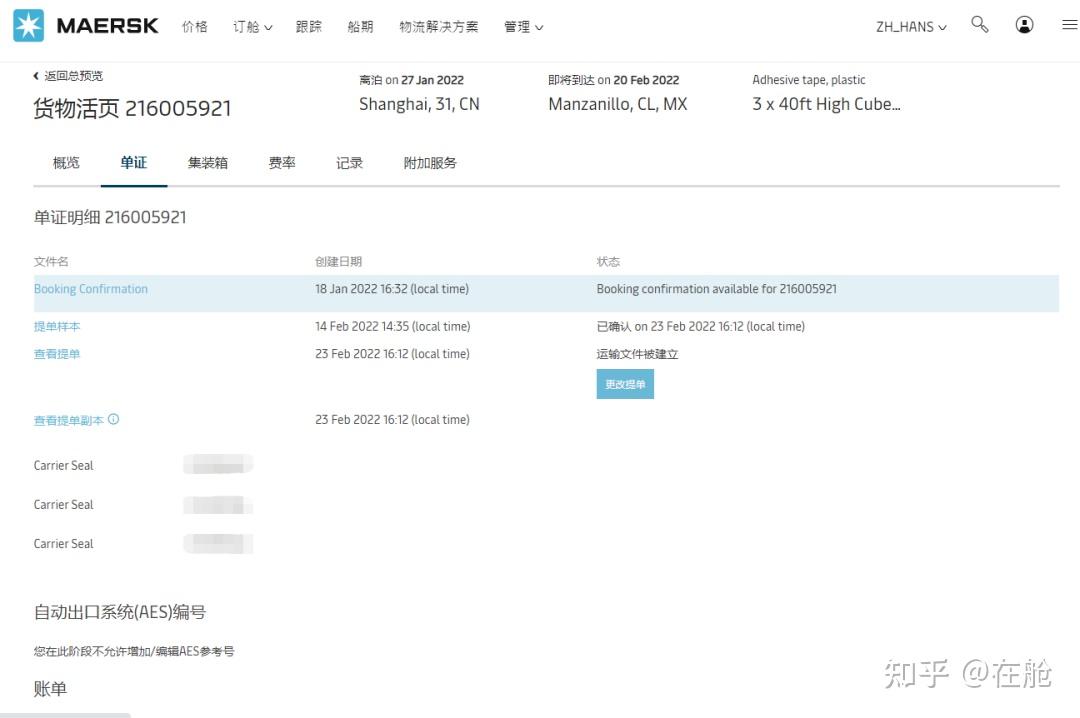Click the account profile icon
Image resolution: width=1080 pixels, height=718 pixels.
[x=1024, y=26]
